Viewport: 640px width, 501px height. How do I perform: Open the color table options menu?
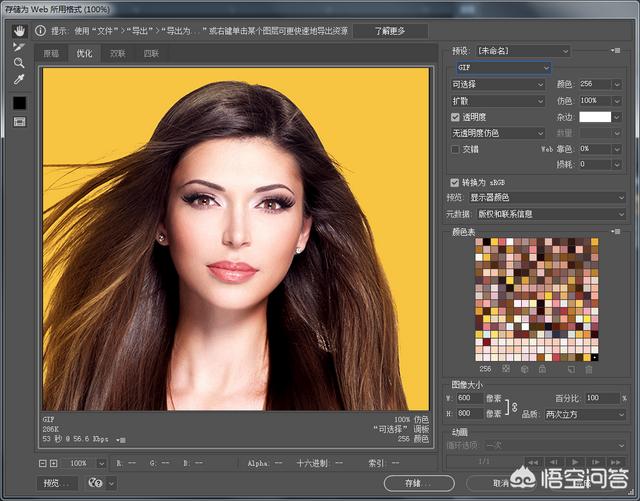[613, 231]
